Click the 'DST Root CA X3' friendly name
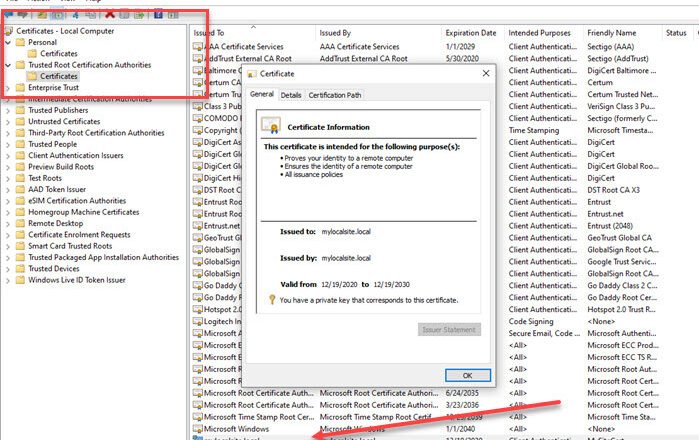699x440 pixels. coord(613,190)
